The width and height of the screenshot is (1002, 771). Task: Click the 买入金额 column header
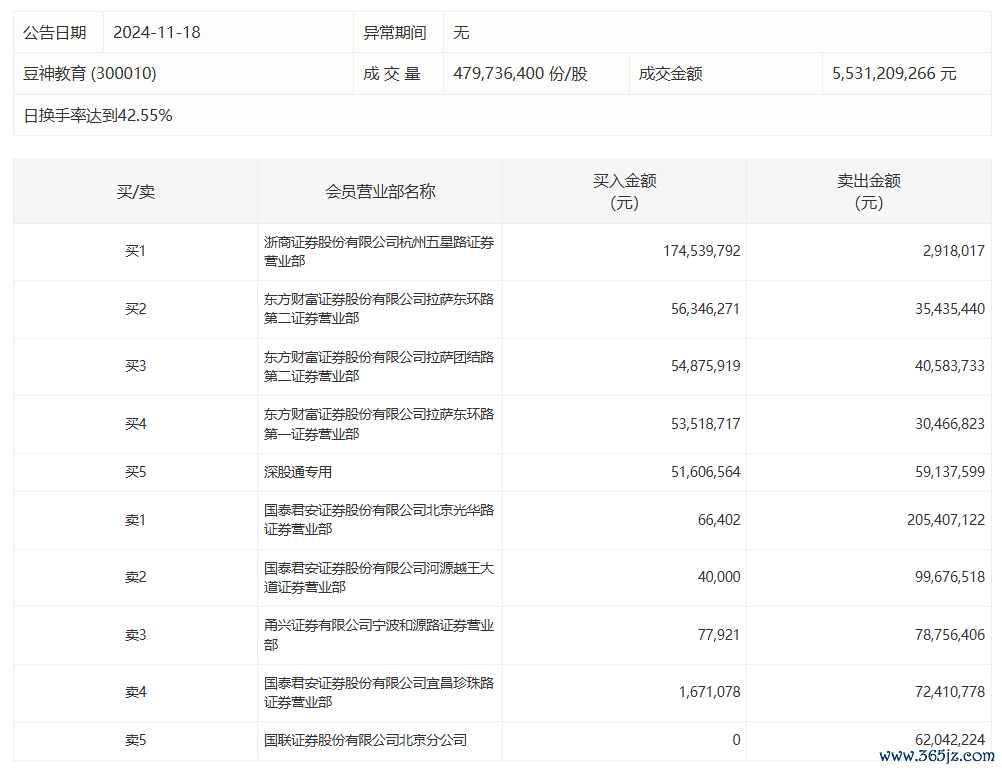pyautogui.click(x=624, y=192)
